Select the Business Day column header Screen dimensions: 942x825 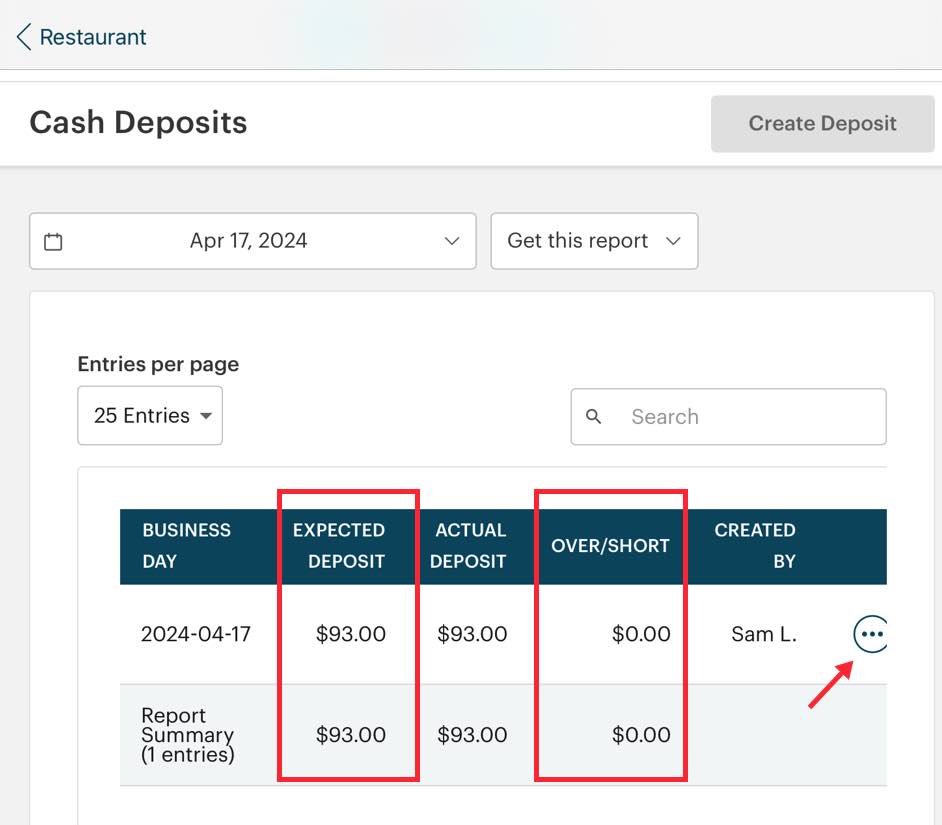pyautogui.click(x=185, y=546)
